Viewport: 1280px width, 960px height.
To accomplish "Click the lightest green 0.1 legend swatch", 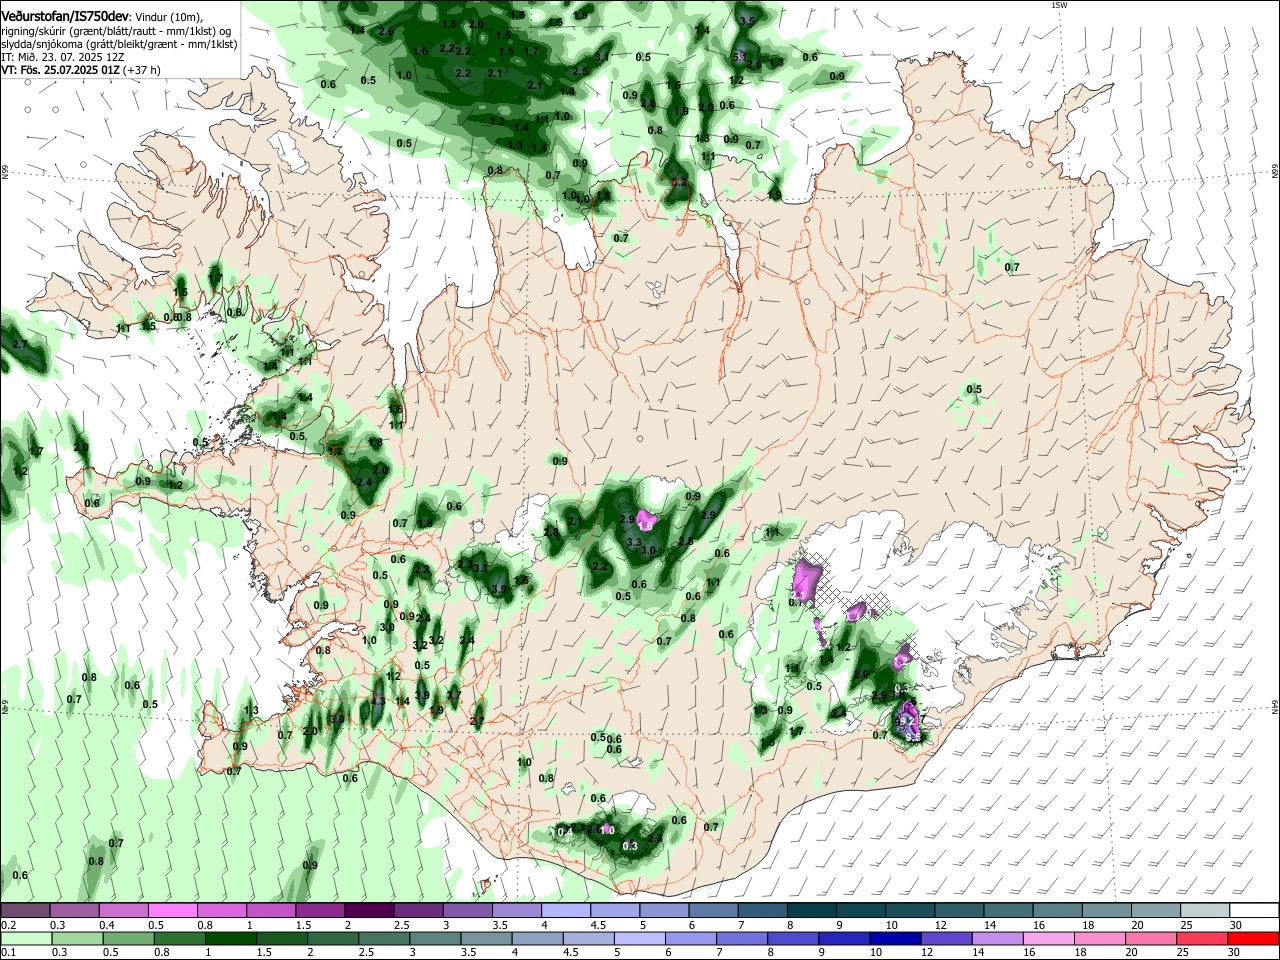I will coord(27,938).
